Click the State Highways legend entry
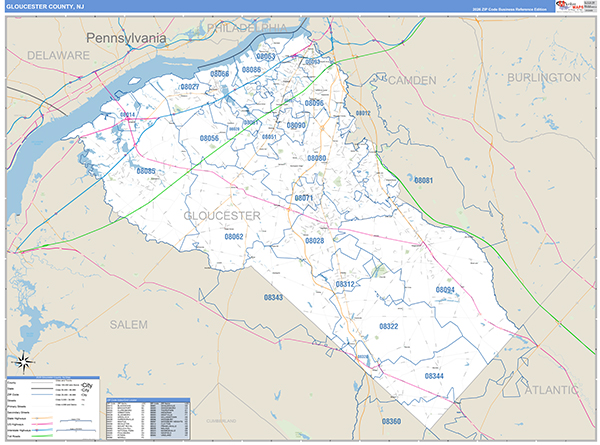Viewport: 600px width, 445px height. click(x=16, y=419)
